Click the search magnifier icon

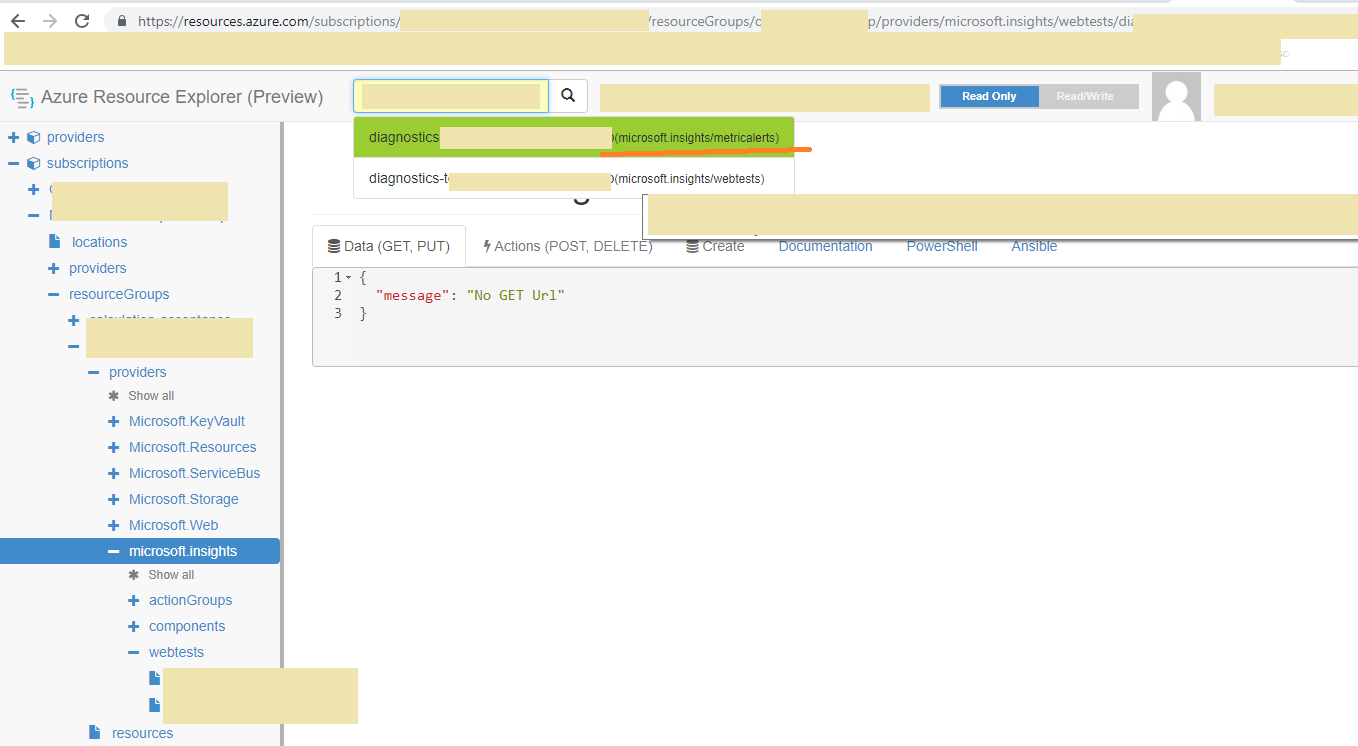coord(568,96)
